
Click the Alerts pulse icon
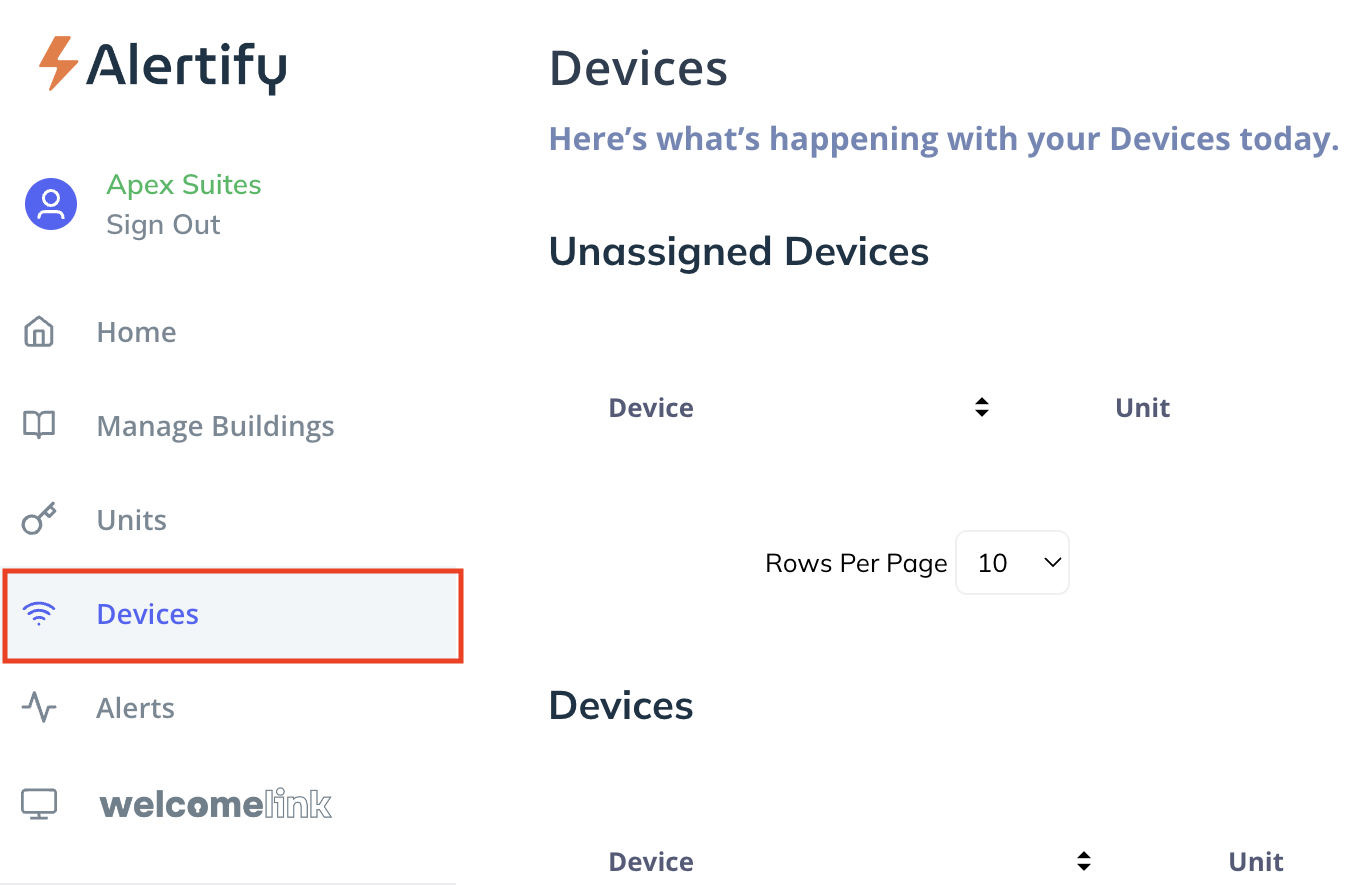(39, 708)
